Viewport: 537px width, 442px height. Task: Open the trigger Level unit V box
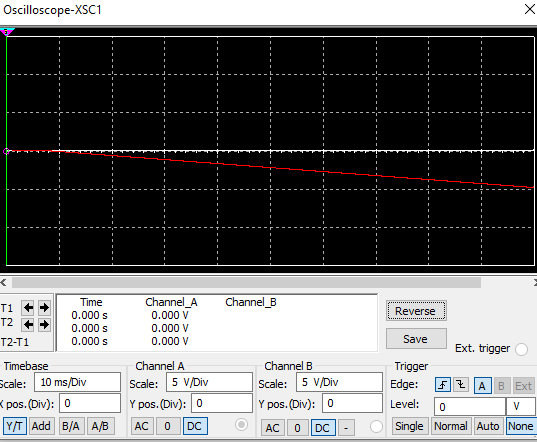521,407
